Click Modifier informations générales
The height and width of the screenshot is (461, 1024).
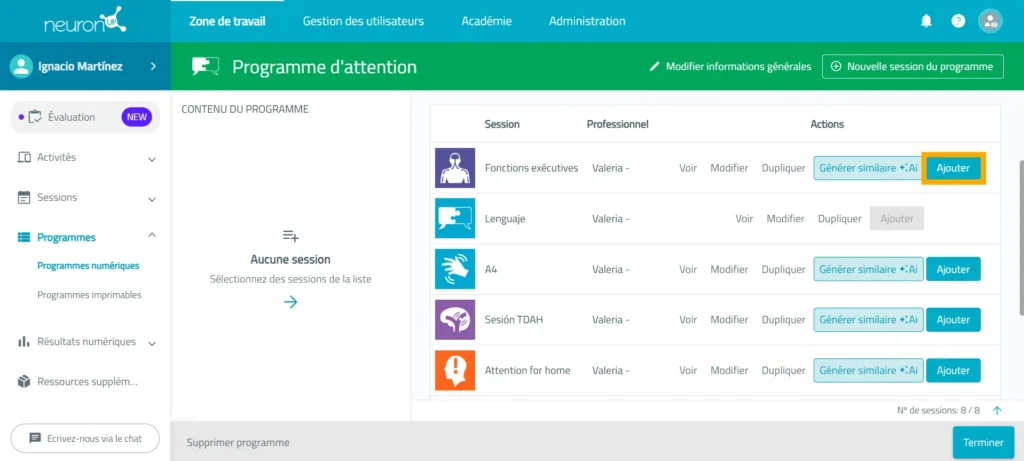(x=730, y=67)
